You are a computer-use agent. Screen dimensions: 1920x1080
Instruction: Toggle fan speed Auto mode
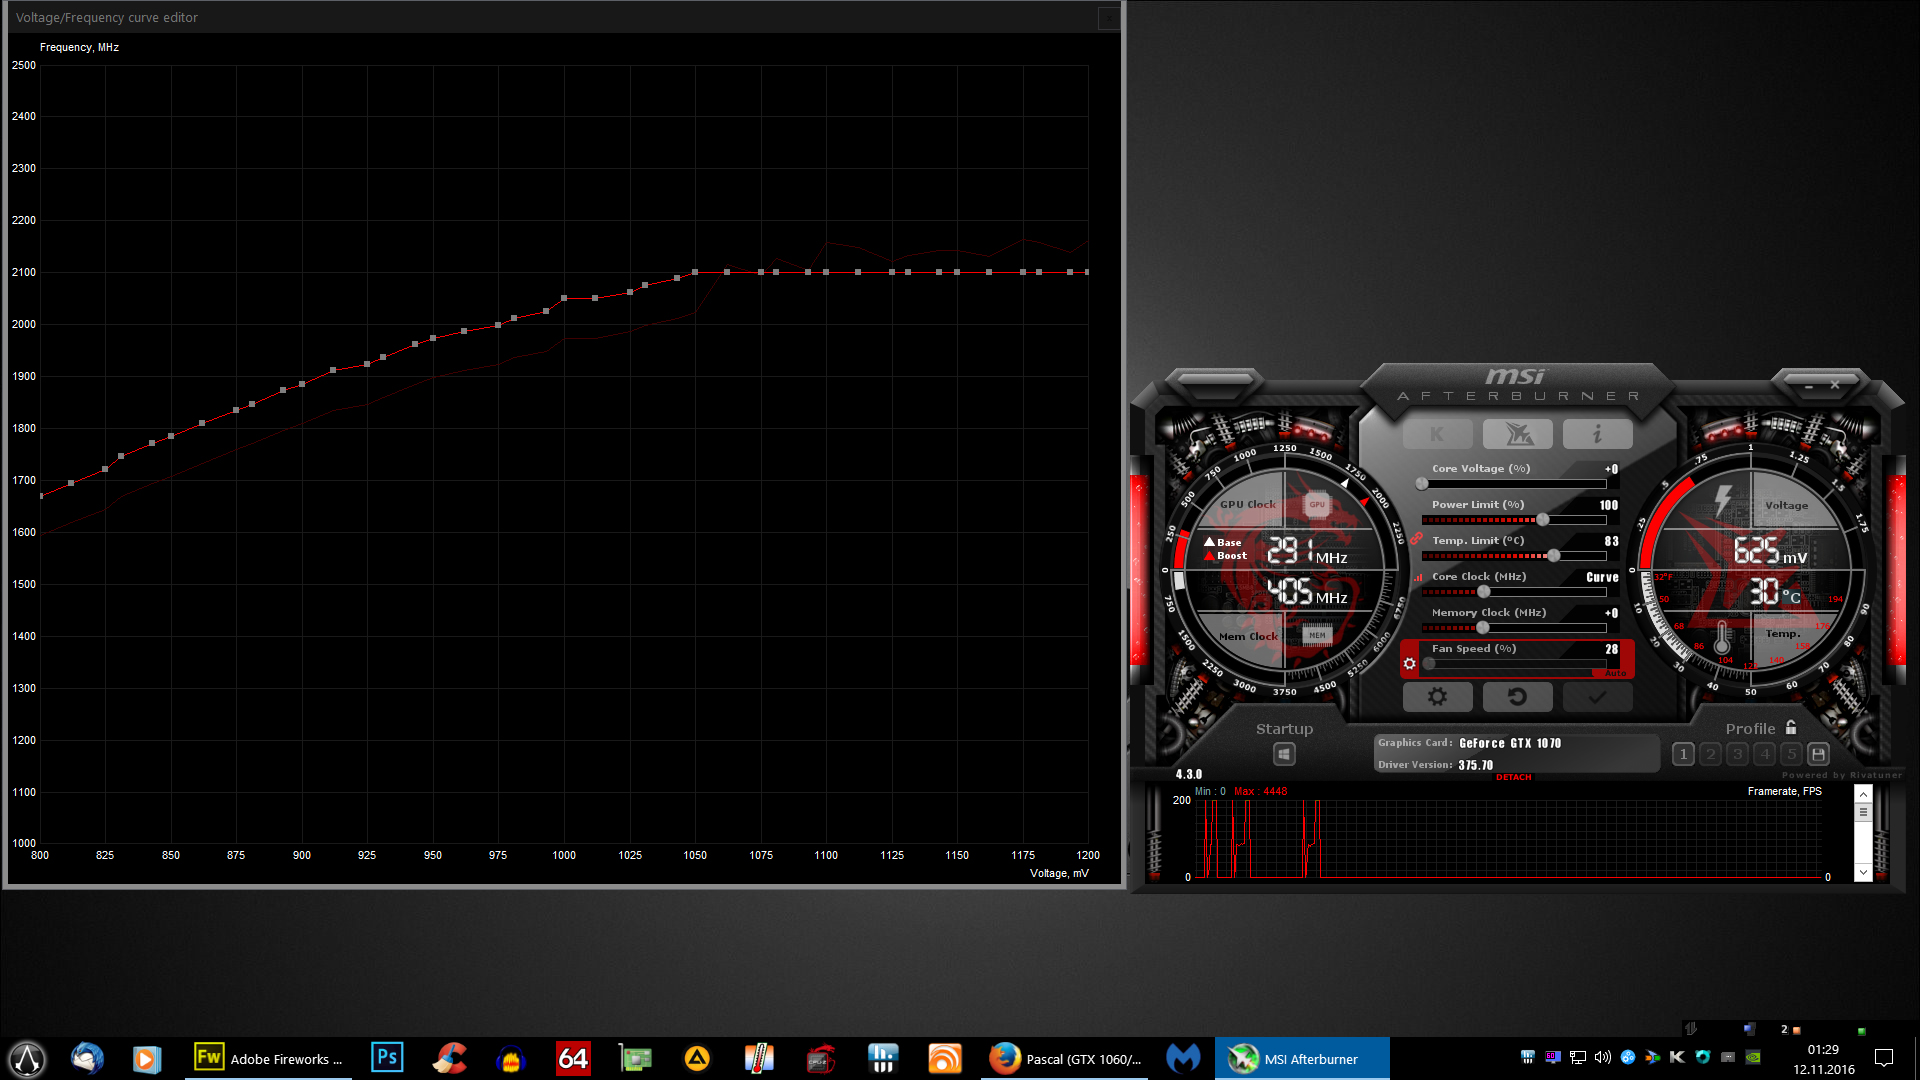point(1615,673)
